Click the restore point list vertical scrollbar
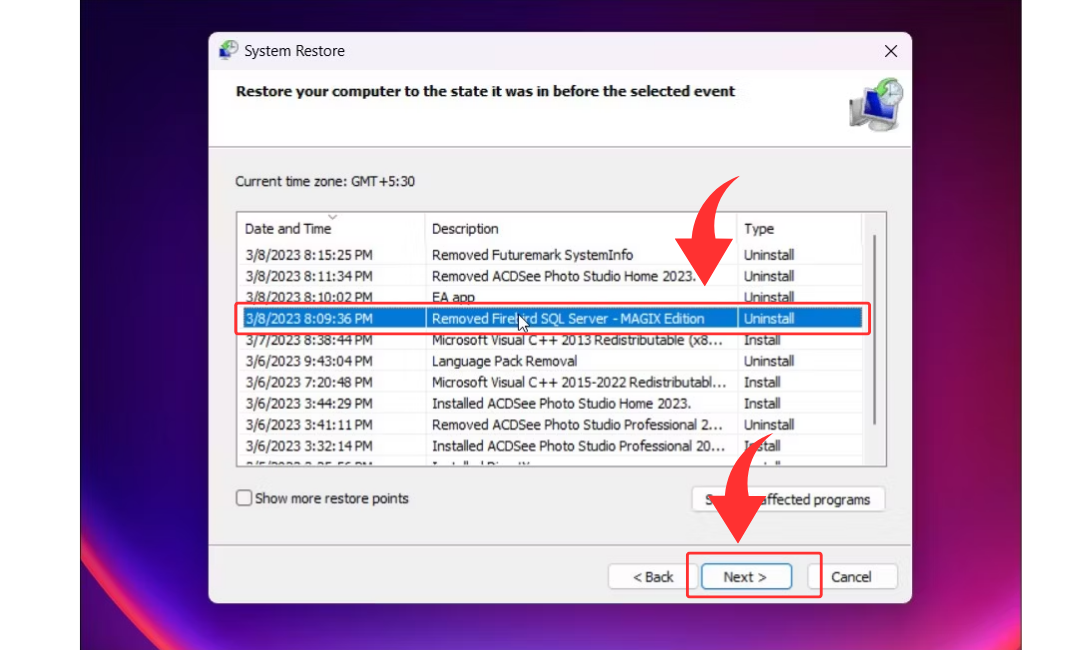This screenshot has width=1080, height=650. tap(875, 330)
